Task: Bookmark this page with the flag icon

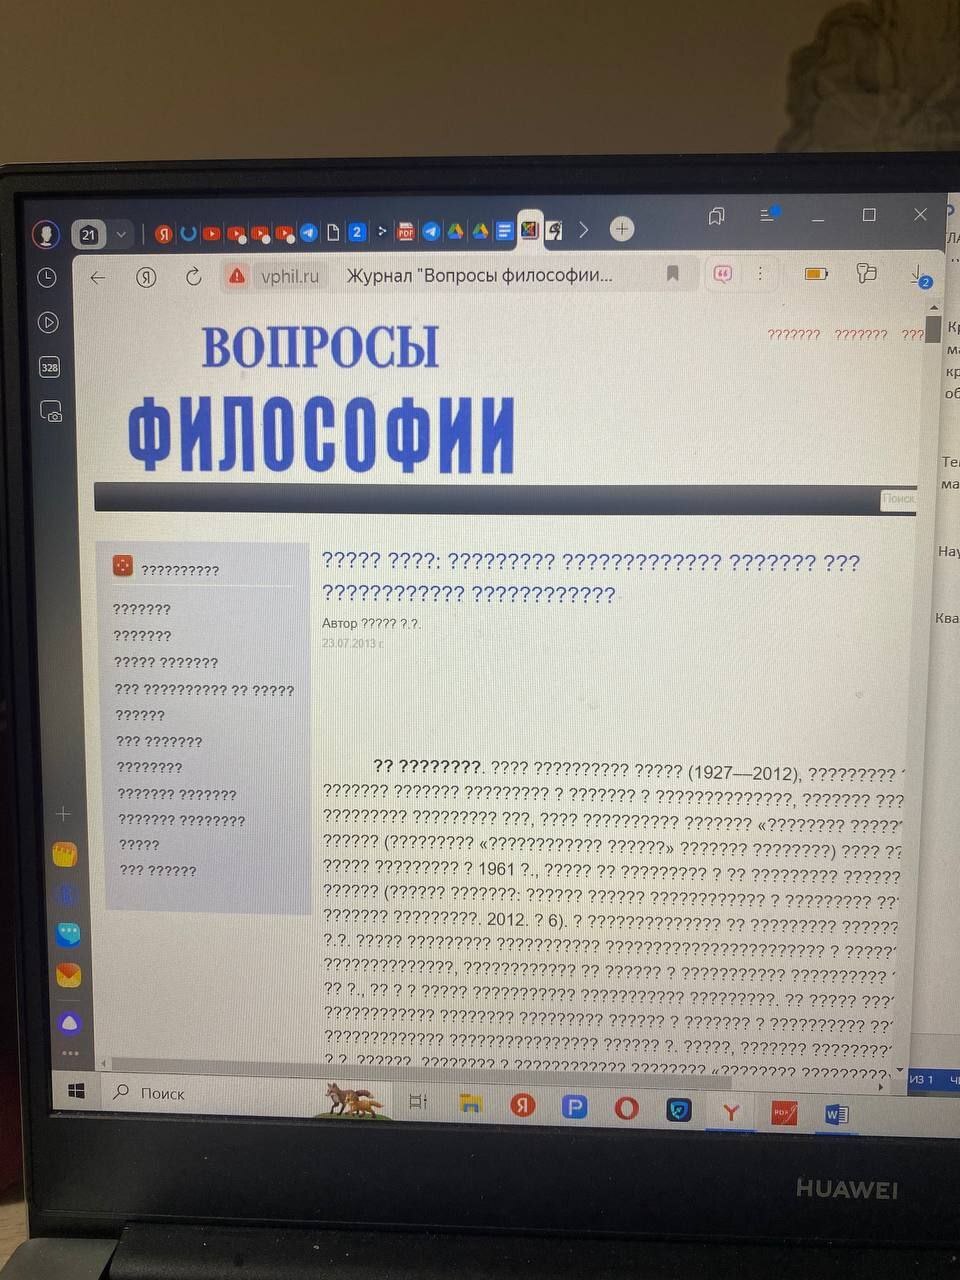Action: point(673,273)
